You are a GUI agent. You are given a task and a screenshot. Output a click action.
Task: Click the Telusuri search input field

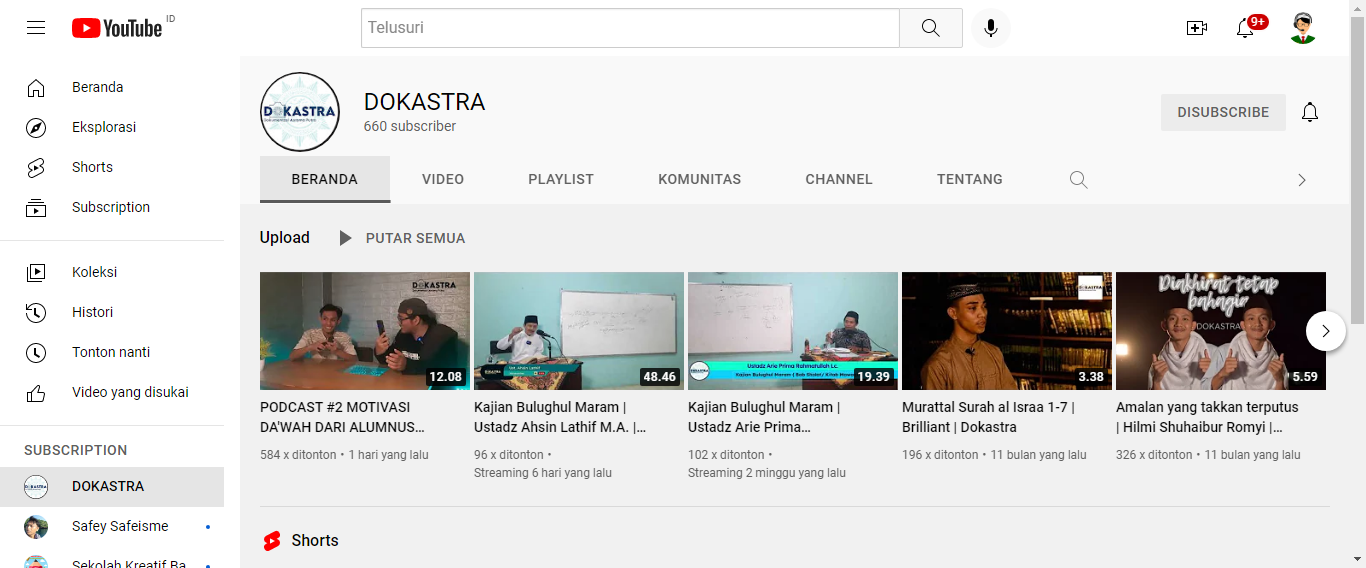tap(630, 28)
